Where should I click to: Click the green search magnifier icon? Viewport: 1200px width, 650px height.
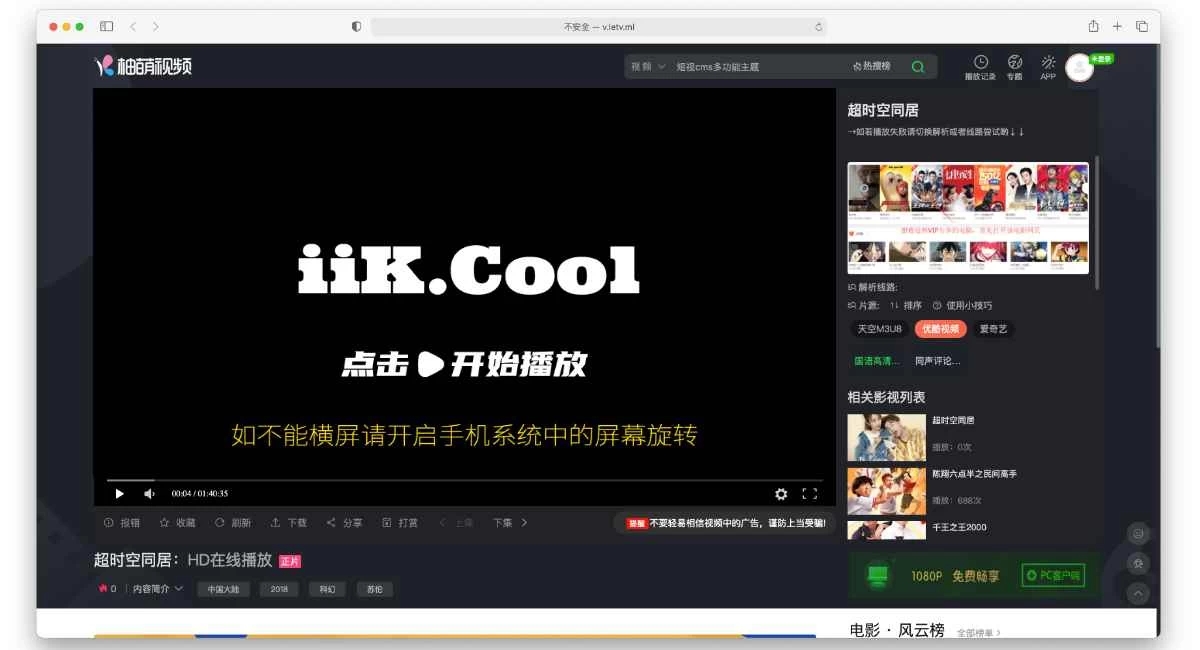(917, 67)
